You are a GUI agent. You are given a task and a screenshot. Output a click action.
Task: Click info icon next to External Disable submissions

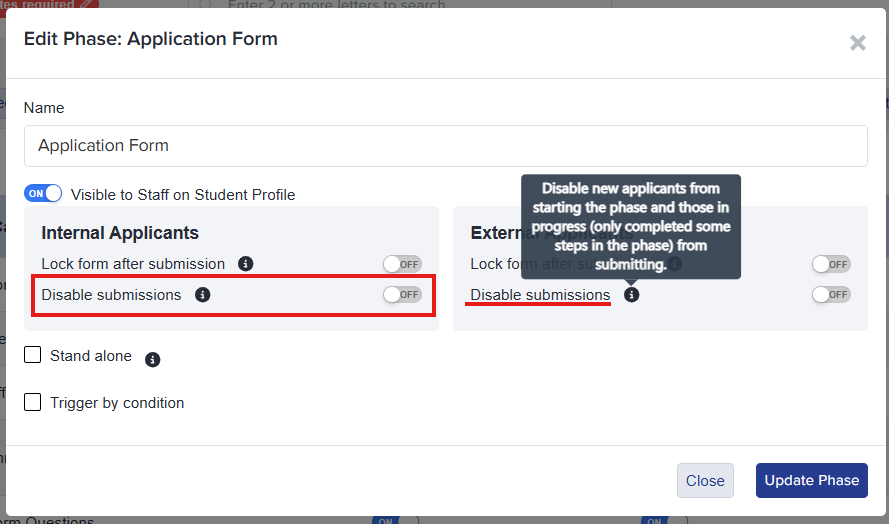point(631,295)
